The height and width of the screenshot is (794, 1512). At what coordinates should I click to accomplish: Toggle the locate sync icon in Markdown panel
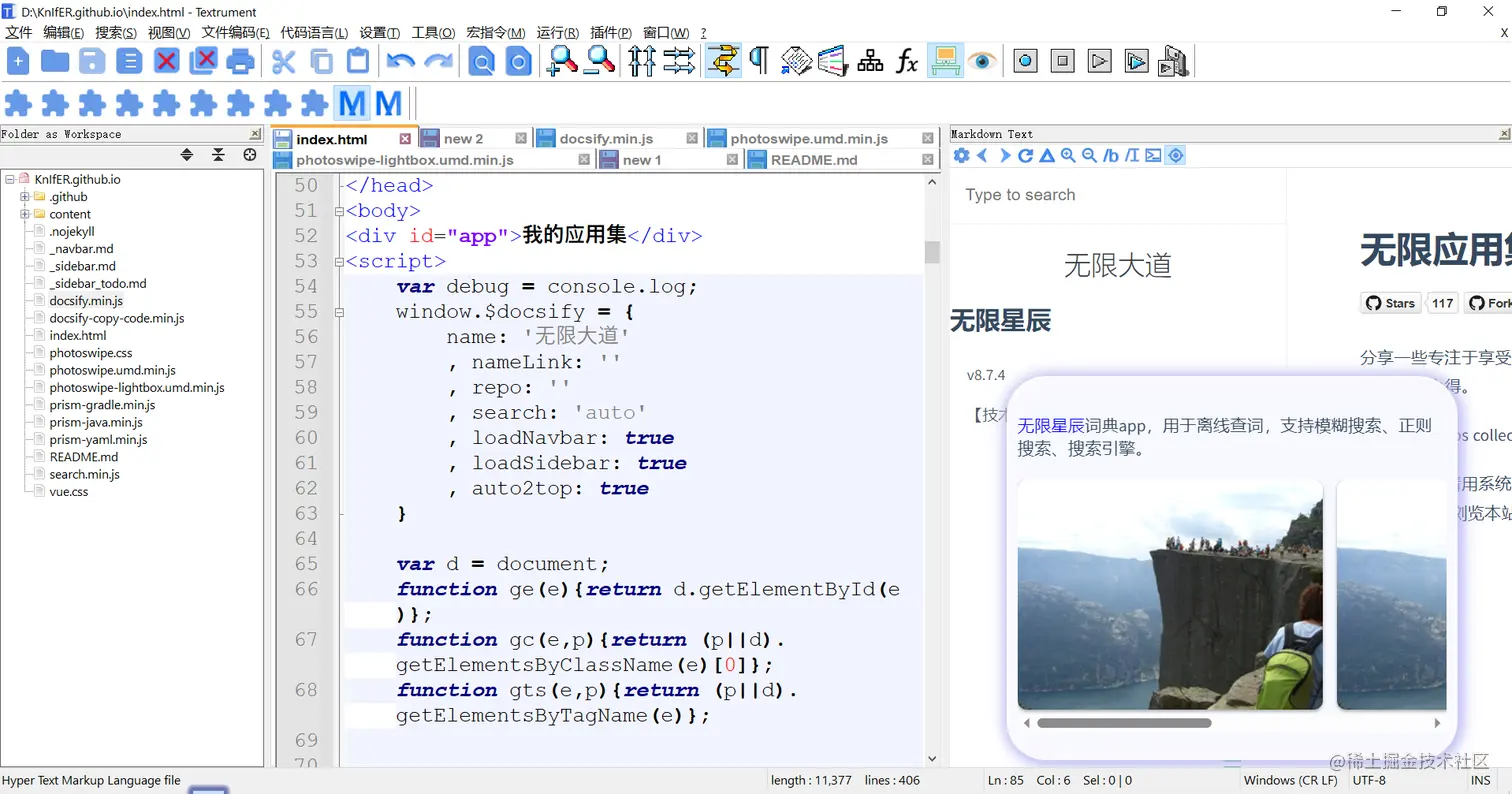(1175, 155)
